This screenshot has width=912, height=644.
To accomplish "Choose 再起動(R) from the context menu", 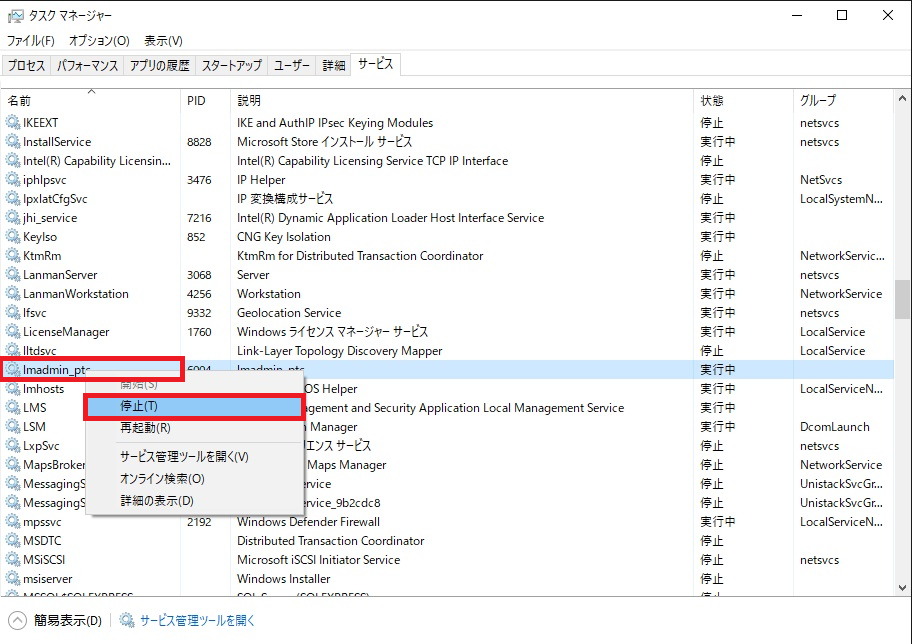I will point(194,428).
